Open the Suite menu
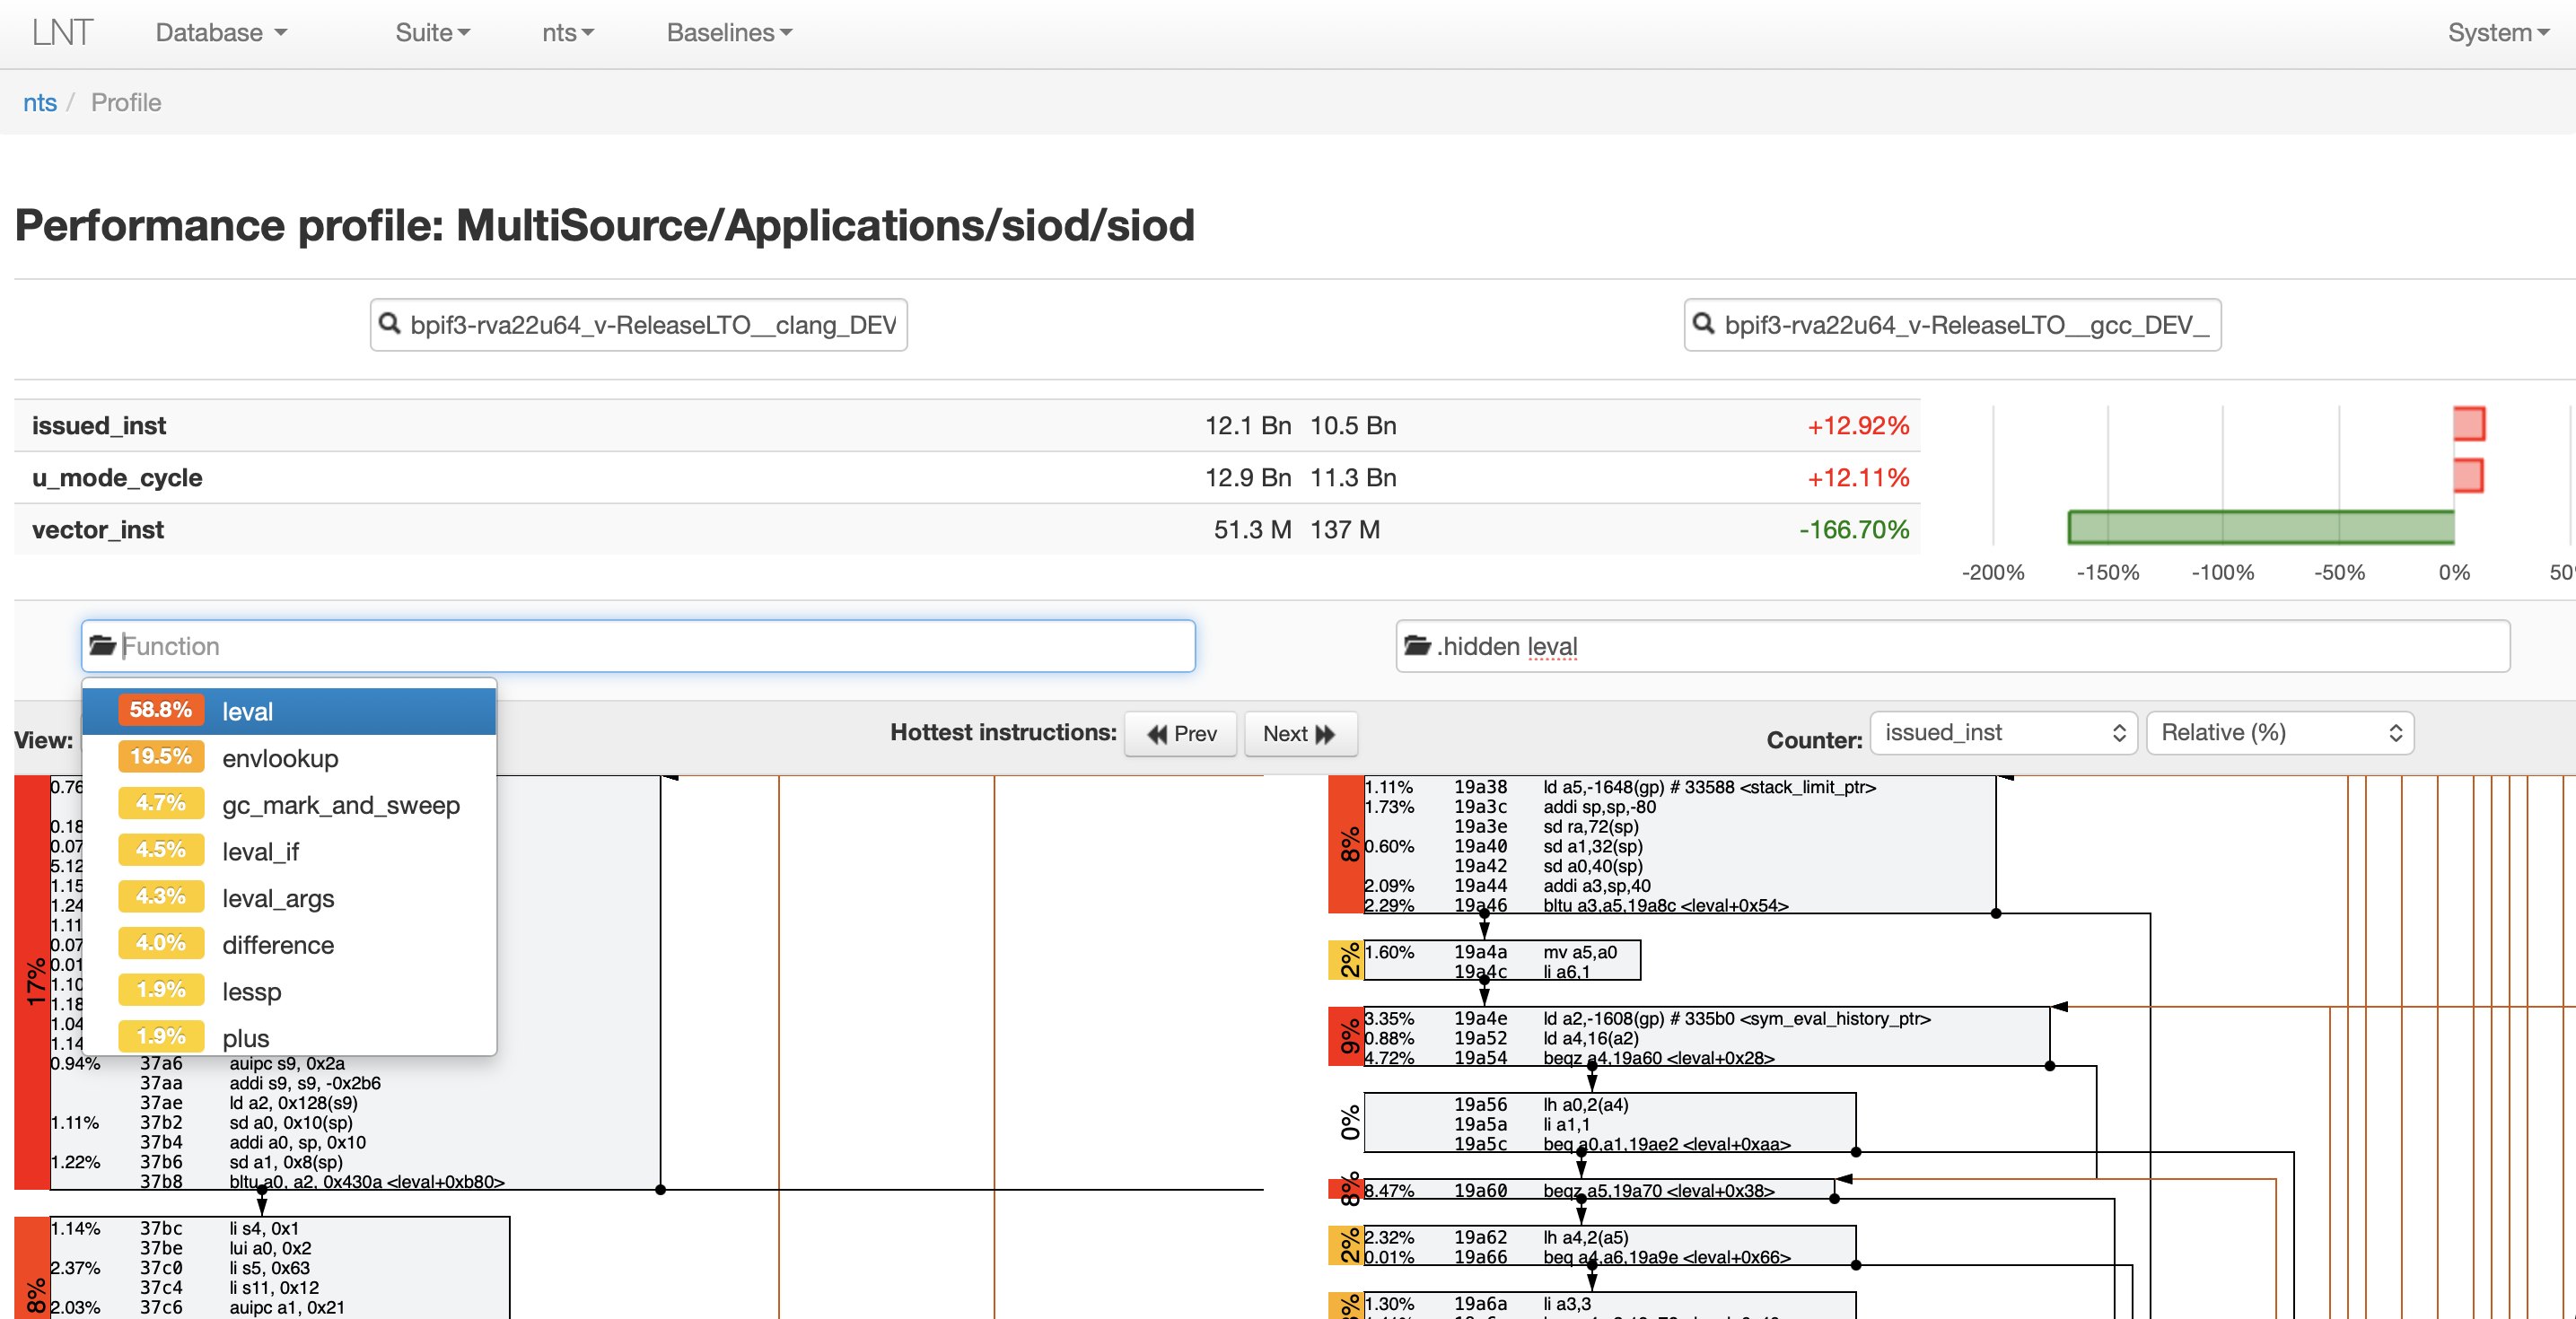The height and width of the screenshot is (1319, 2576). 431,32
